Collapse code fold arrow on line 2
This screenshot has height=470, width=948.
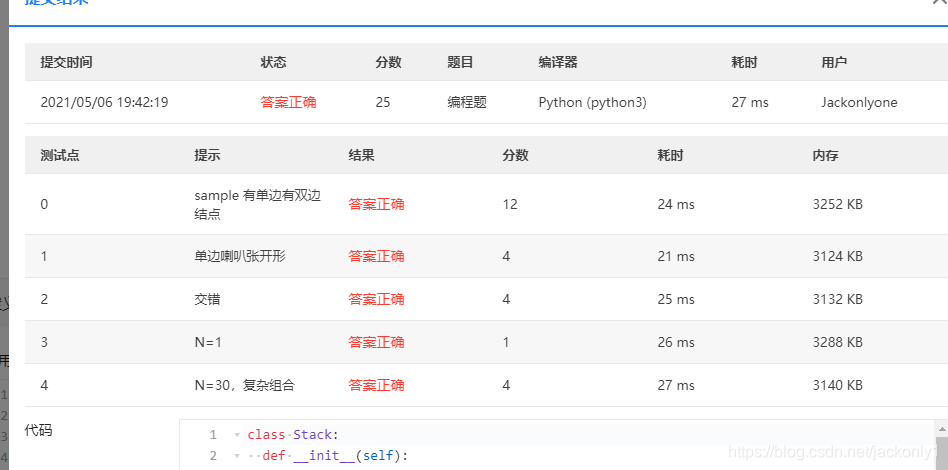click(x=236, y=456)
